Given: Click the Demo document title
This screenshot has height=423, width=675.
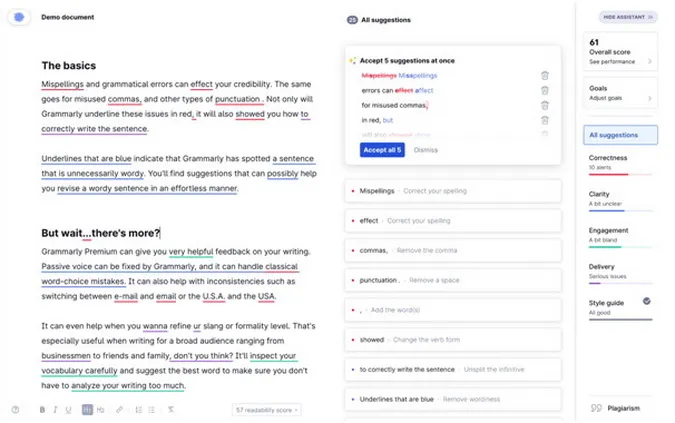Looking at the screenshot, I should (x=68, y=17).
